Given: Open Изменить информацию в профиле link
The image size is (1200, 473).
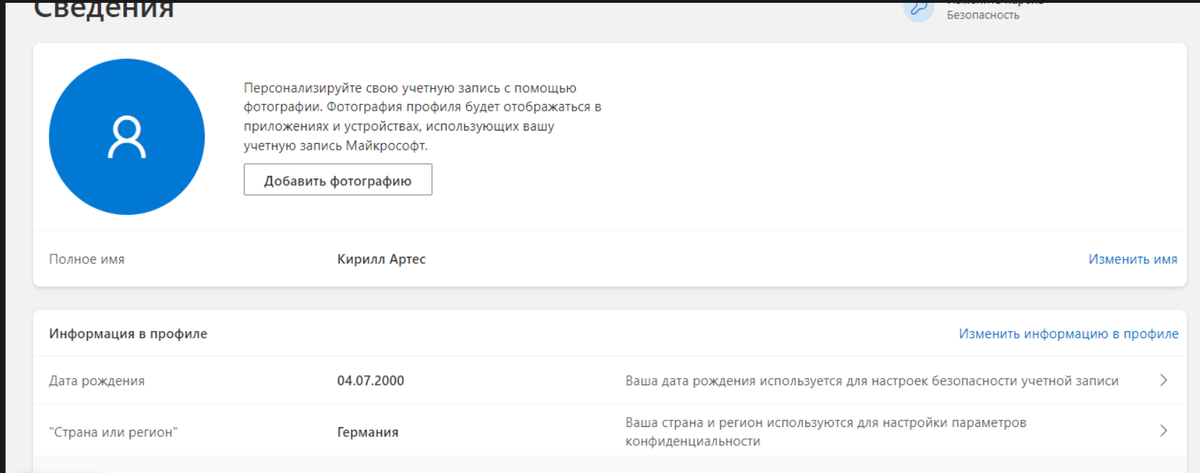Looking at the screenshot, I should [1068, 333].
